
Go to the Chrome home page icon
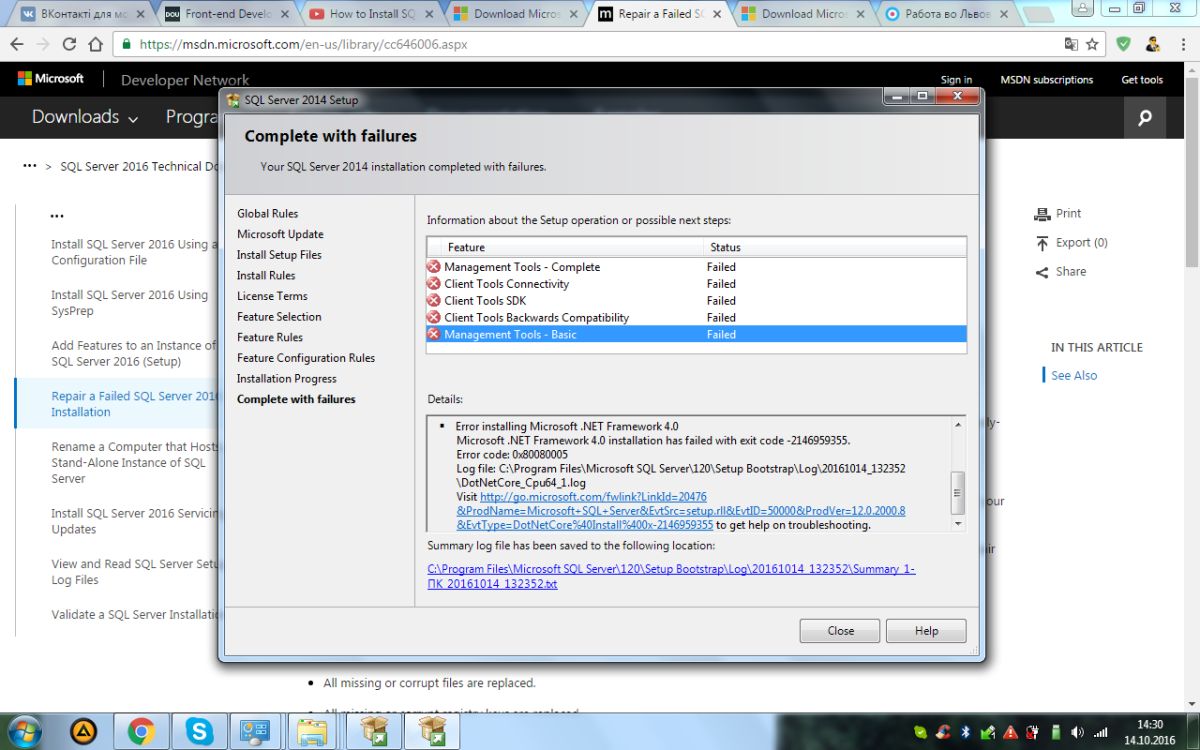(x=95, y=44)
